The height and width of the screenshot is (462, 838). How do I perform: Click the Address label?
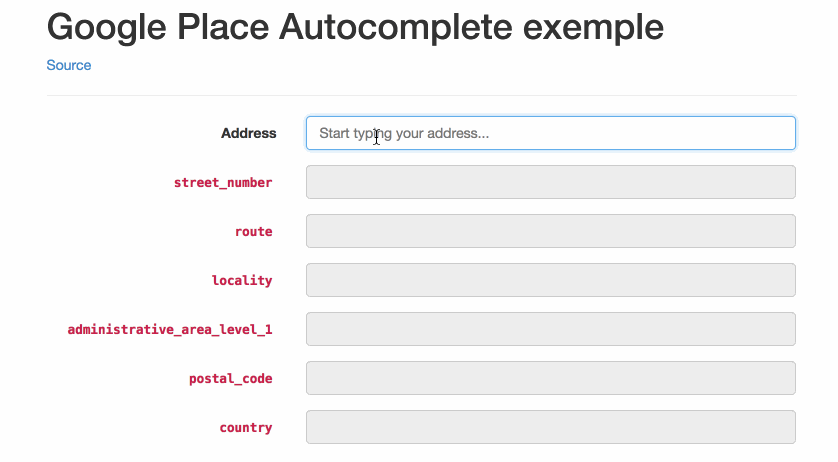(x=249, y=133)
